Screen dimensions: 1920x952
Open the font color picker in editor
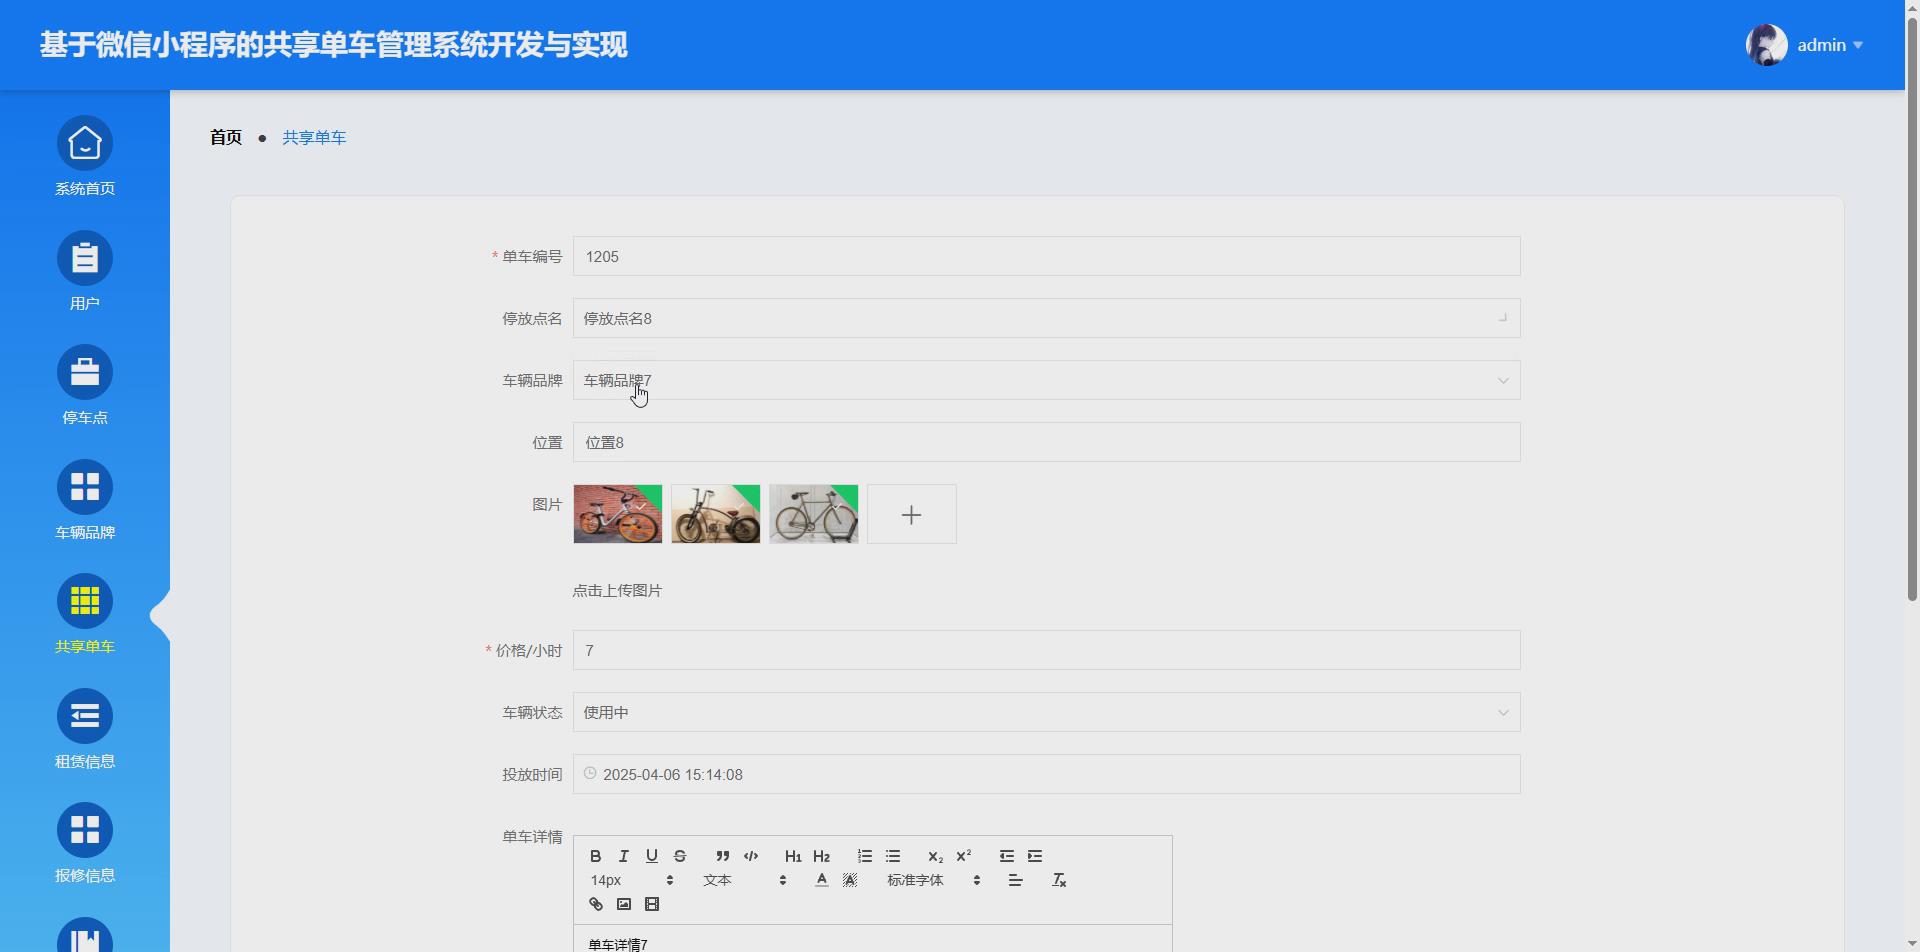(822, 880)
